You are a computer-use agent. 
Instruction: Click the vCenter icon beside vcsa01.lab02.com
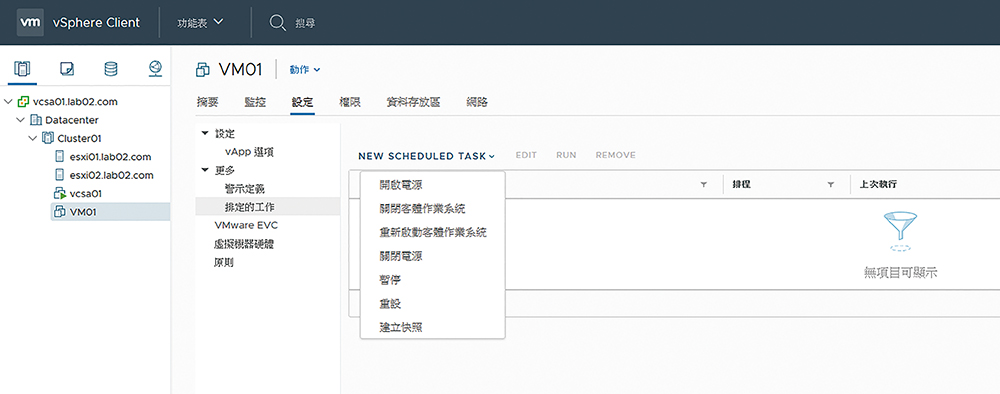[x=24, y=101]
